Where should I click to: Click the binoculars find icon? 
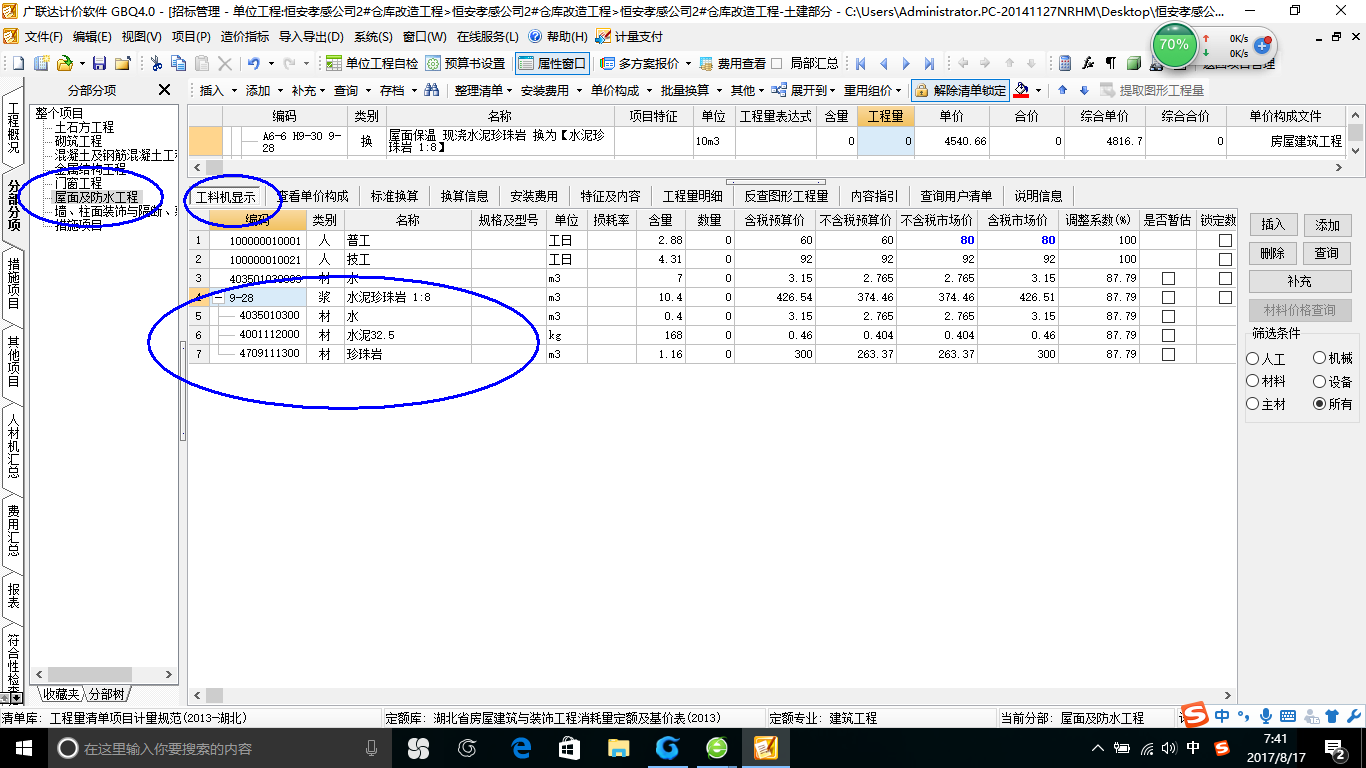432,90
